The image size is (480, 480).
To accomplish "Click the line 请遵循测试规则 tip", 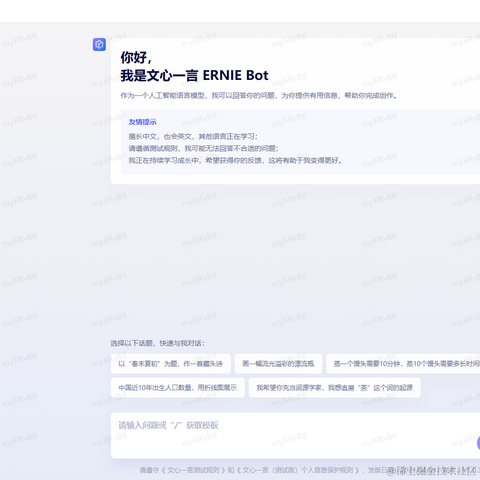I will (x=204, y=149).
